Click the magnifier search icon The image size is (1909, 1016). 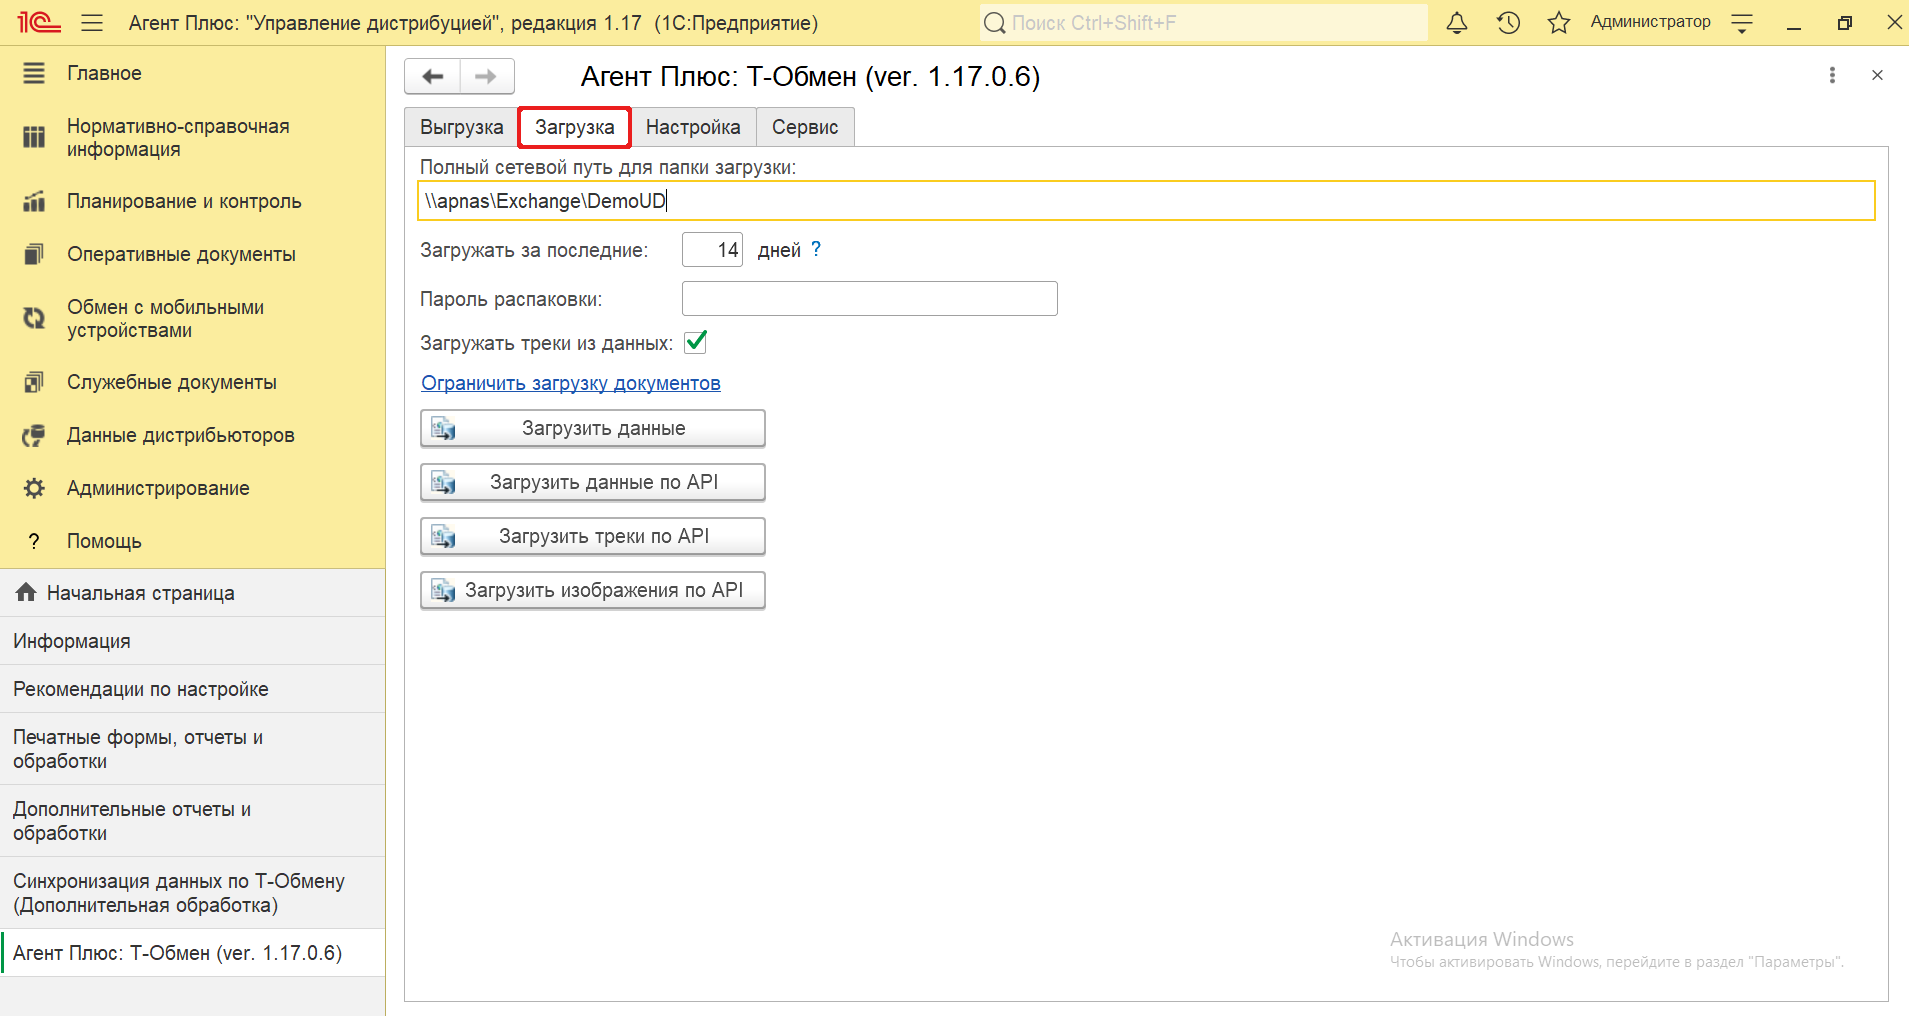(995, 23)
